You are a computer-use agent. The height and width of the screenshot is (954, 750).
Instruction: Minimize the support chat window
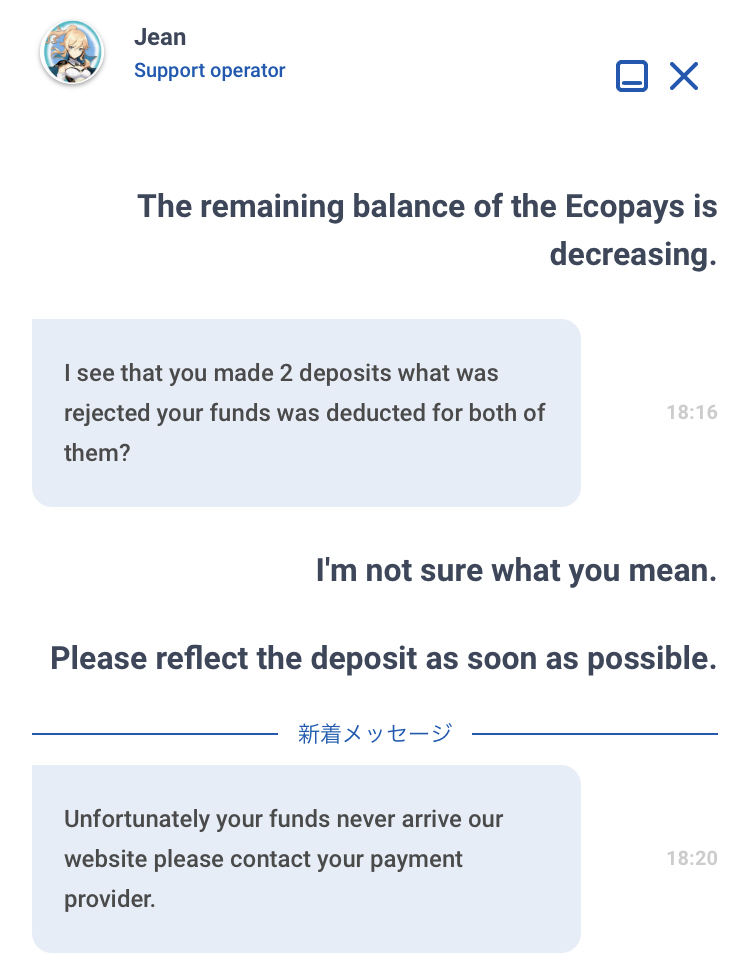[632, 76]
